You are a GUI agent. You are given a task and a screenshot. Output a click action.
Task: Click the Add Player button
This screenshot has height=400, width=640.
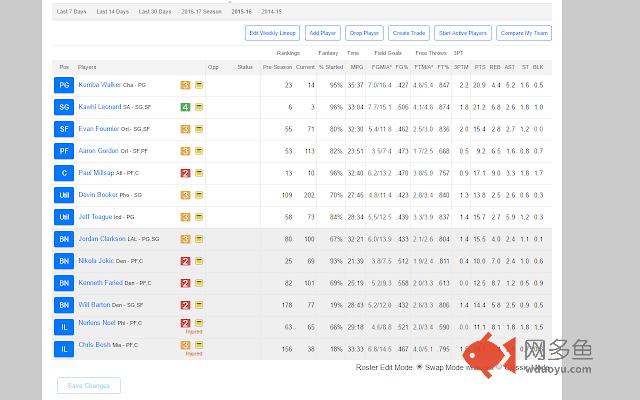[x=322, y=33]
